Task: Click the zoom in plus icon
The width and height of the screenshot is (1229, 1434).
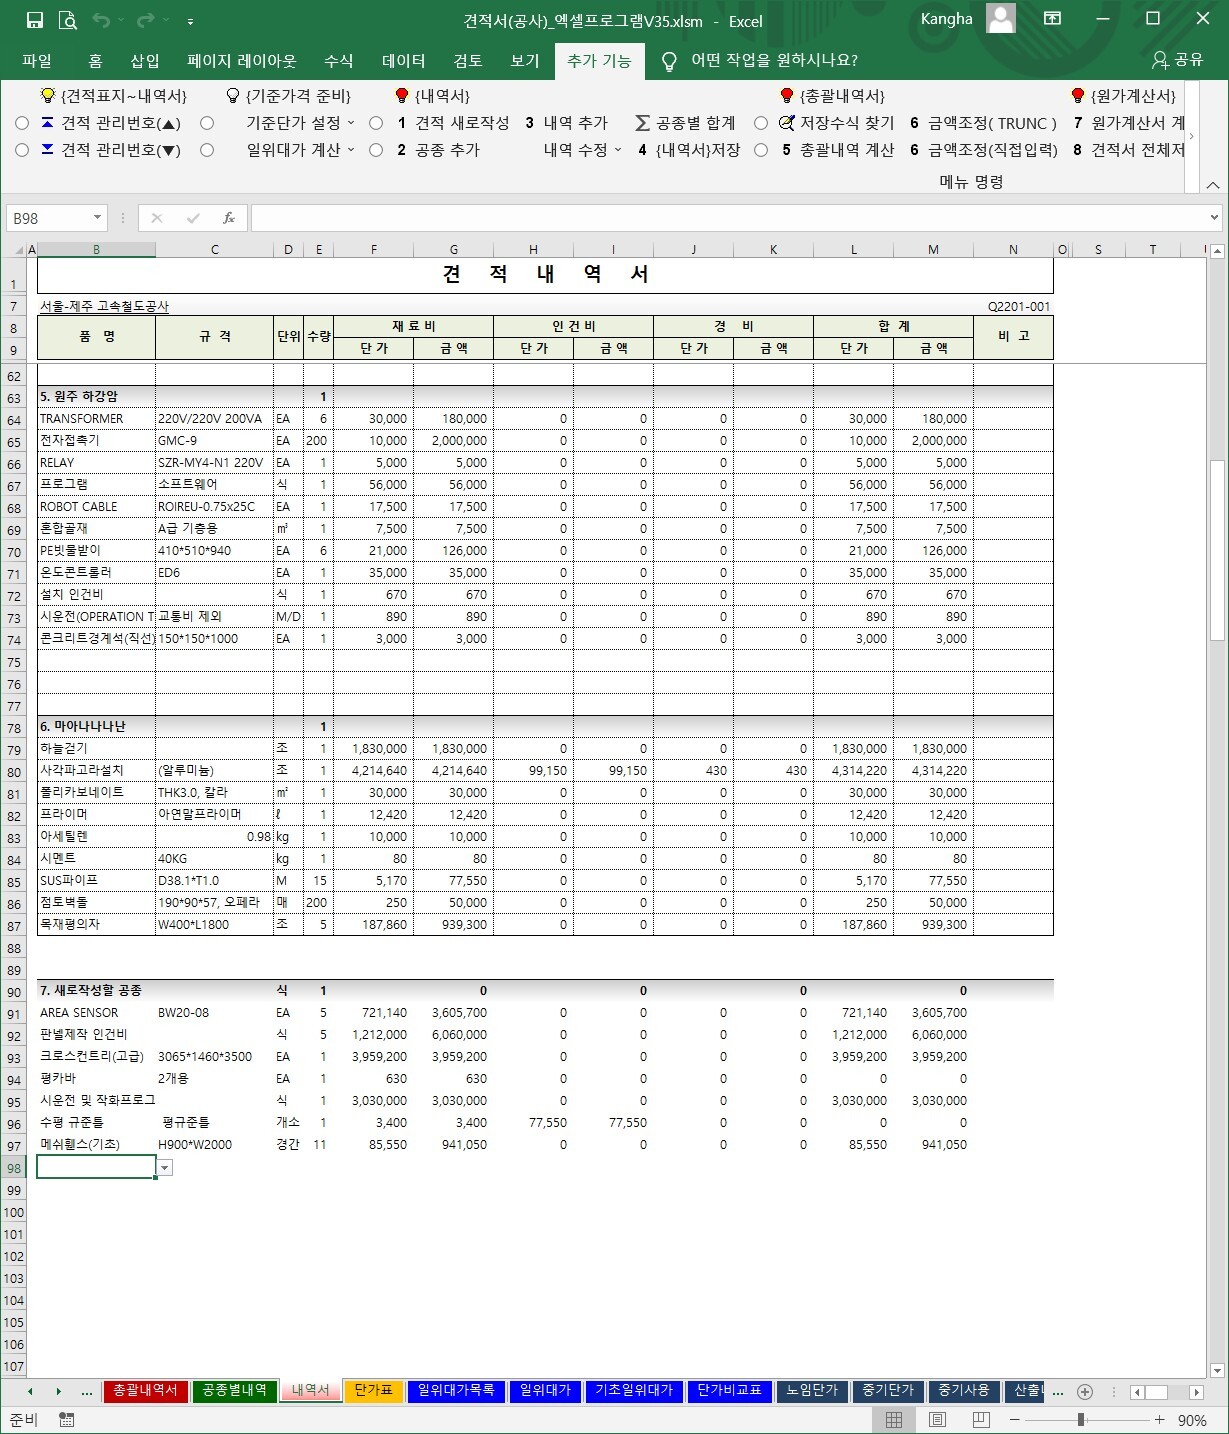Action: tap(1159, 1420)
